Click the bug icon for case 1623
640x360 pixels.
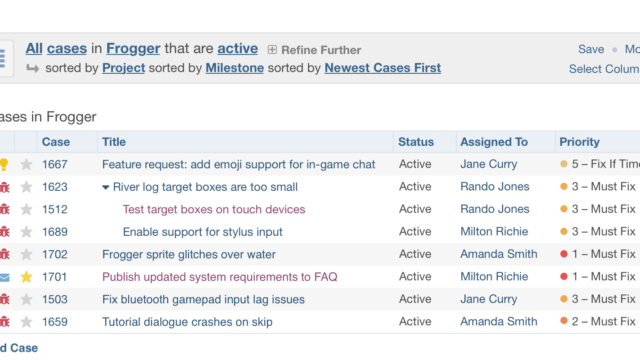[4, 187]
